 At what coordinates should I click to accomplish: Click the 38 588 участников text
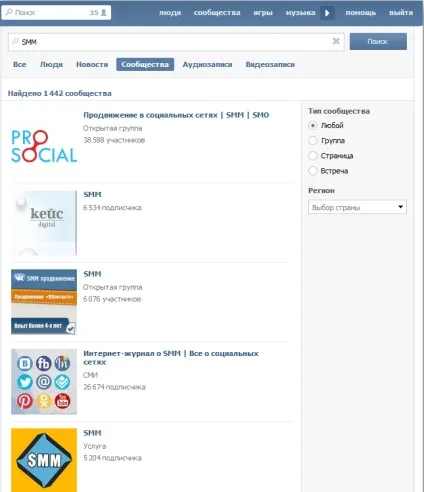pyautogui.click(x=114, y=140)
